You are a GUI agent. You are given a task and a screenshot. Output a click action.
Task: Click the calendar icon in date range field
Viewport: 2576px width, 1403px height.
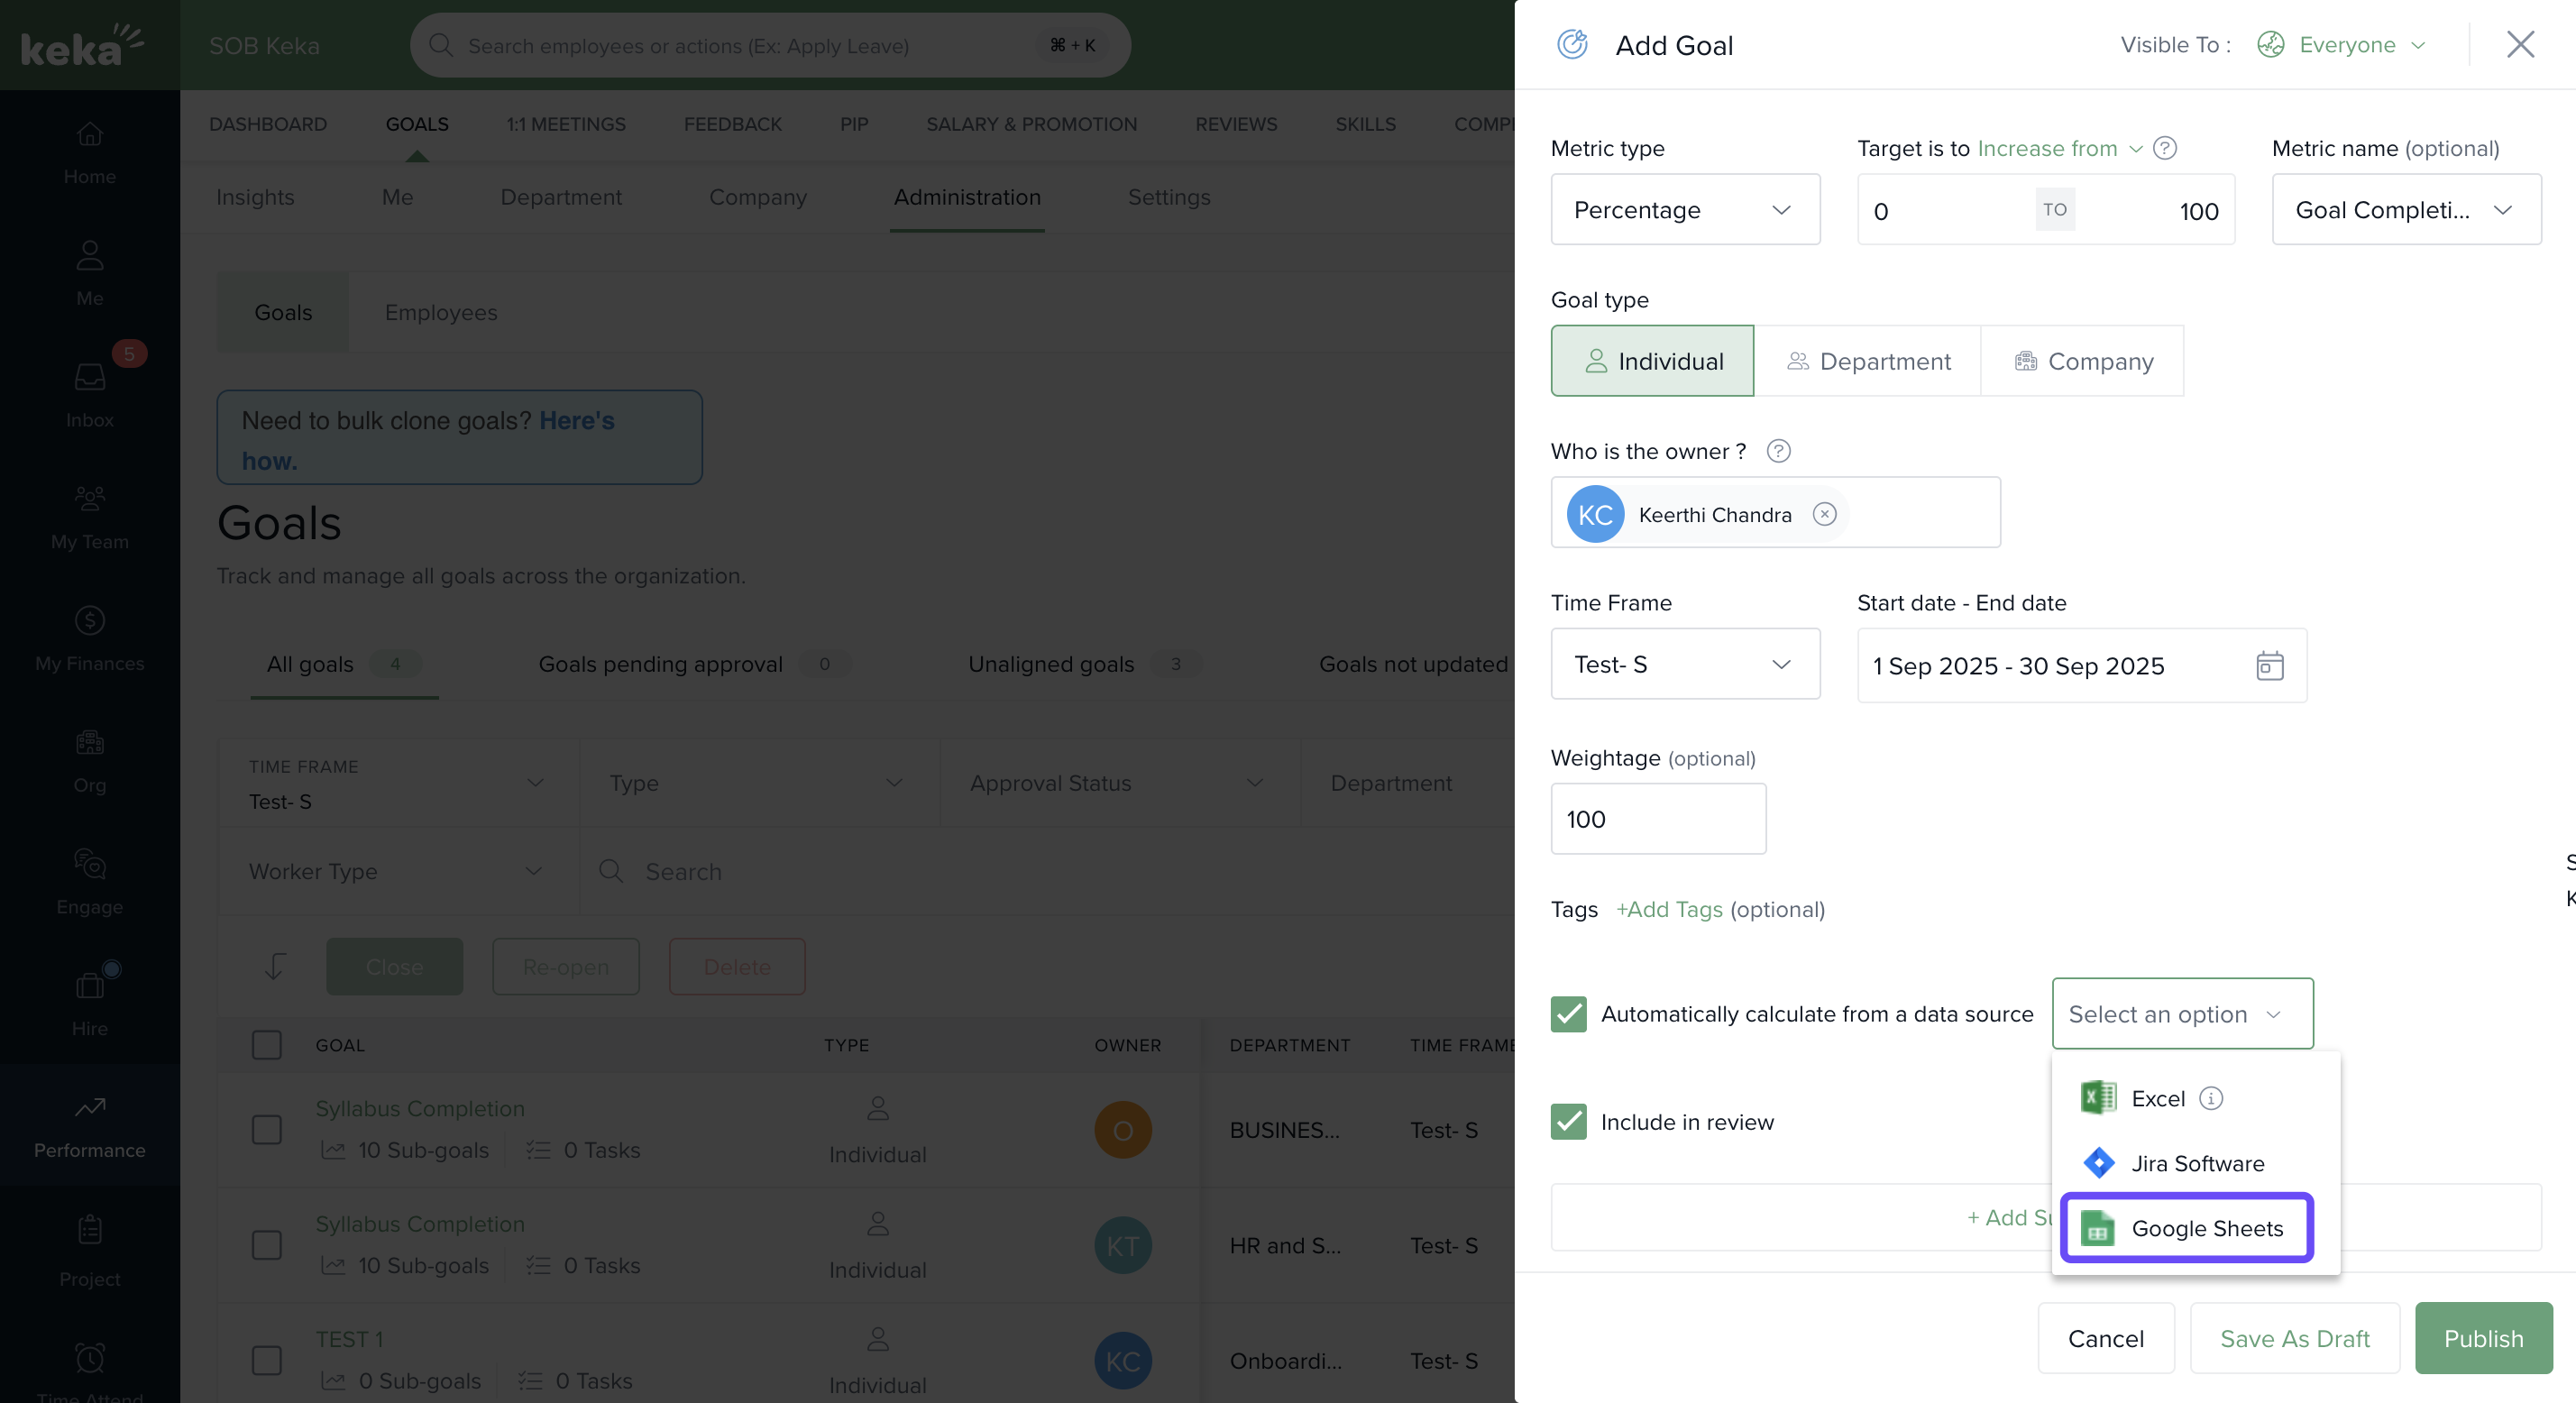[x=2269, y=665]
